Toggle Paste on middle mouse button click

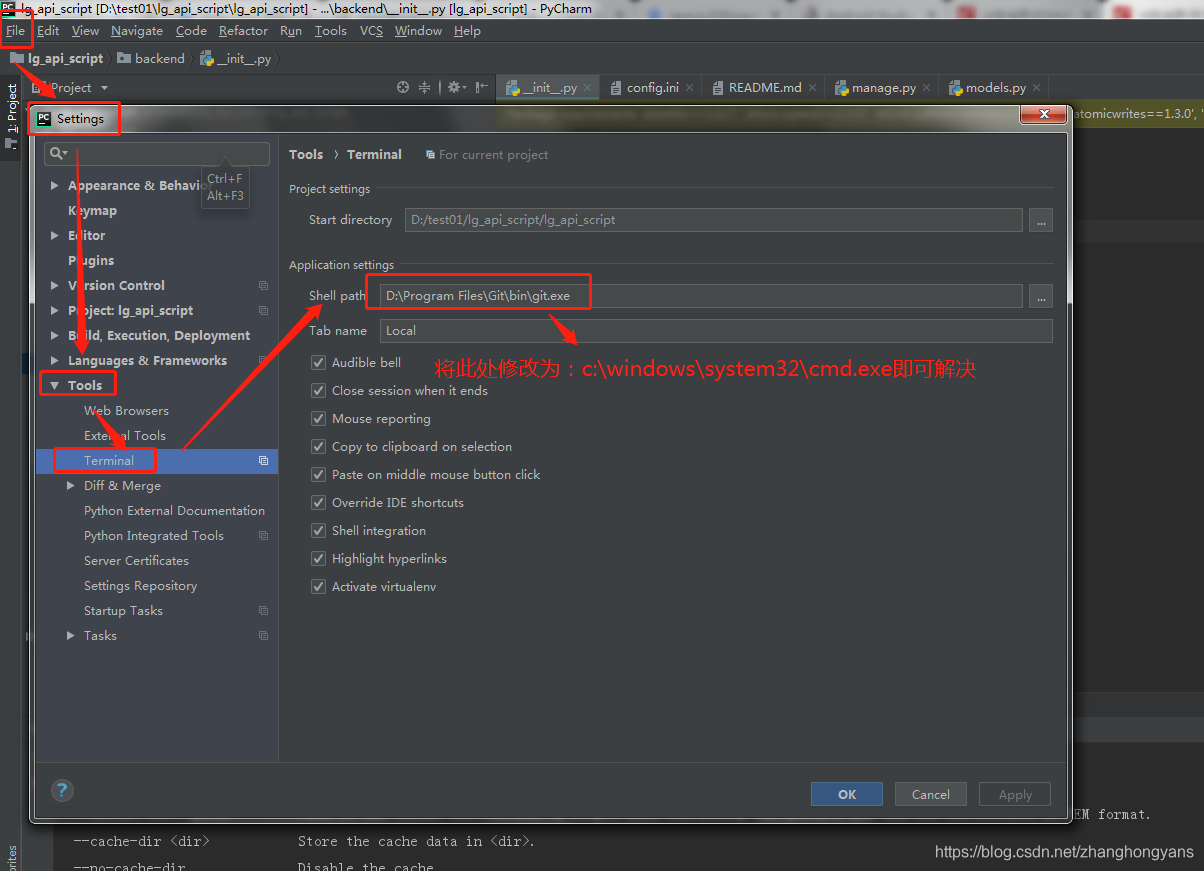[x=318, y=475]
